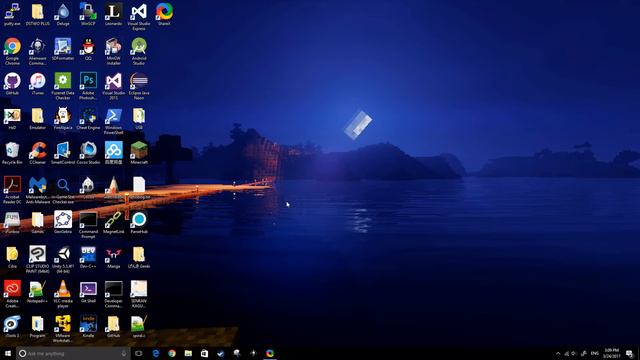Launch the Command Prompt shortcut
The width and height of the screenshot is (640, 360).
(88, 225)
